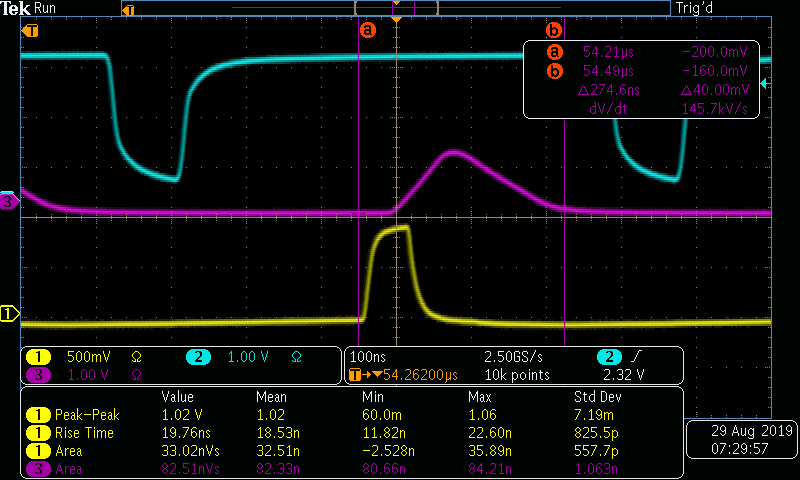Viewport: 800px width, 480px height.
Task: Click the orange T marker at top-left of graticule
Action: tap(30, 31)
